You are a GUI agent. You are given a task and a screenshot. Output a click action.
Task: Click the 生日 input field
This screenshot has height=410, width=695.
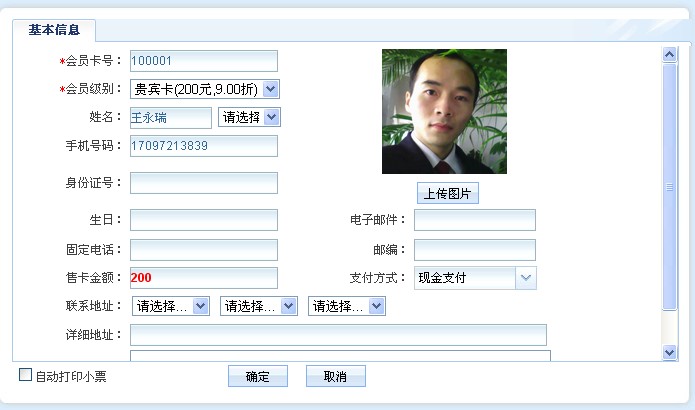(204, 220)
